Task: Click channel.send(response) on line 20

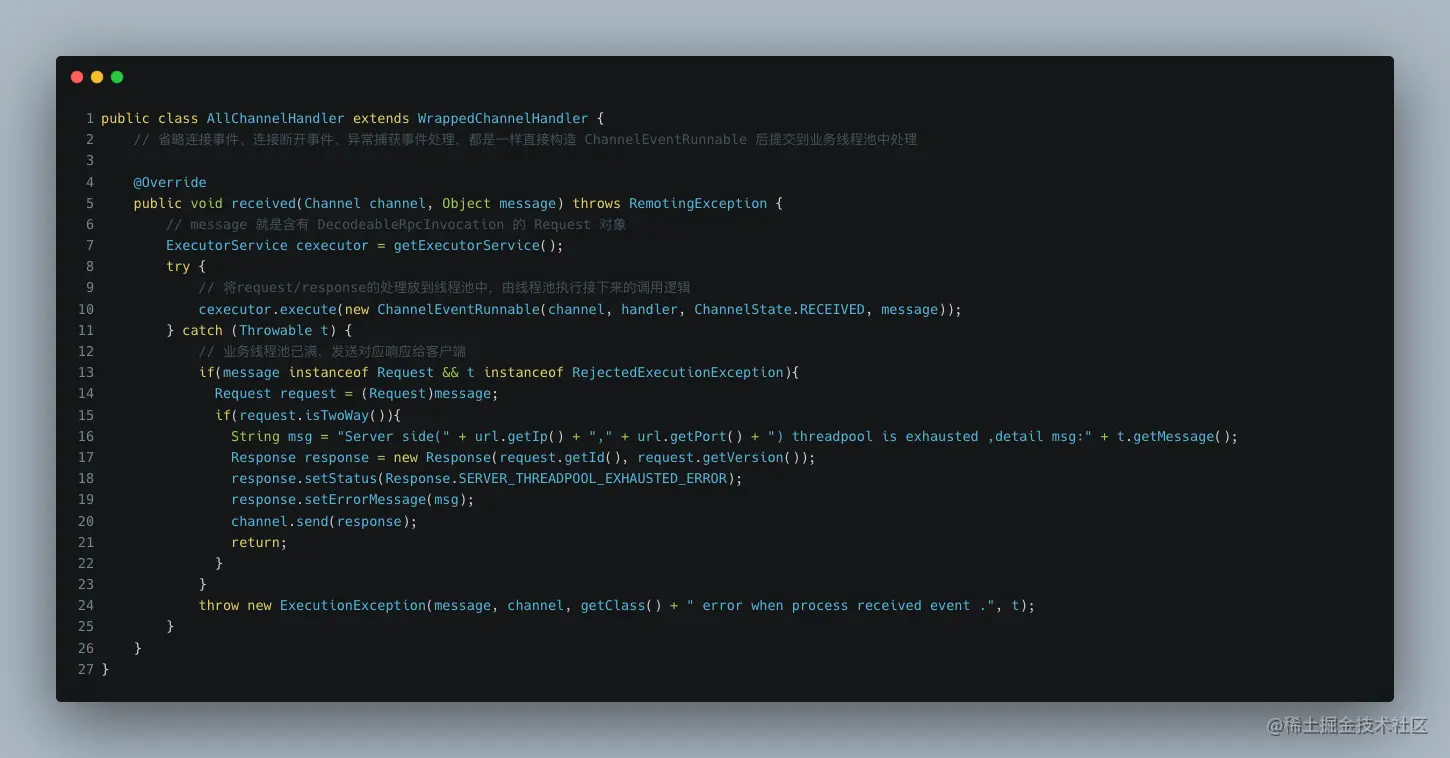Action: pyautogui.click(x=322, y=520)
